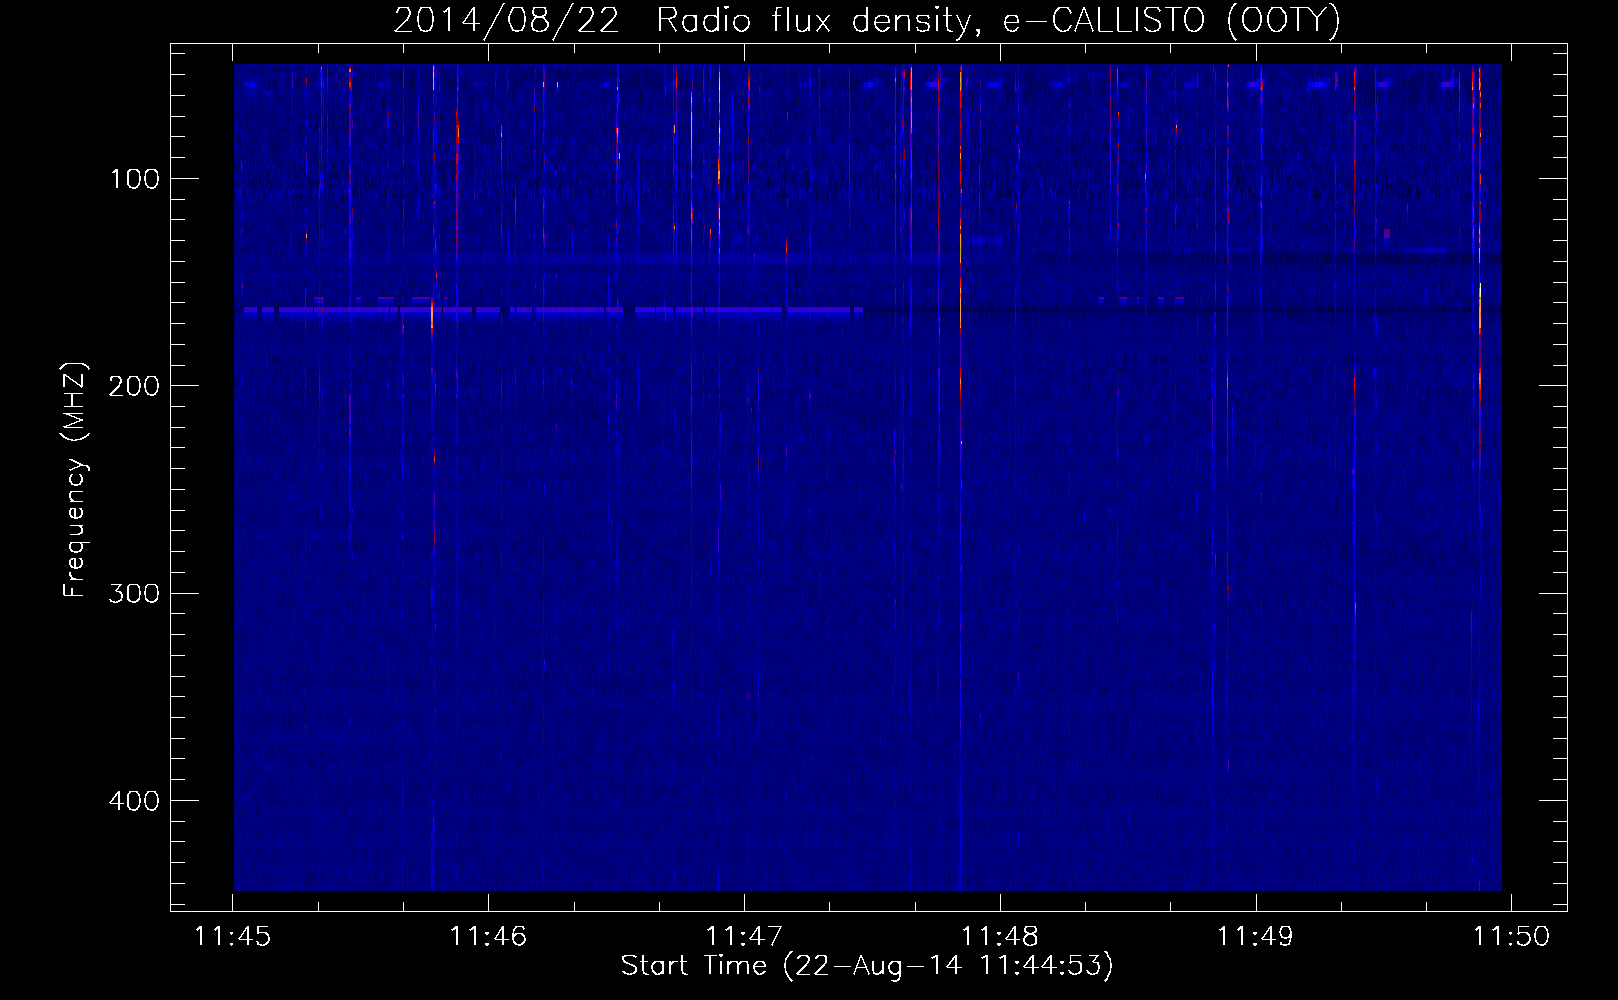Image resolution: width=1618 pixels, height=1000 pixels.
Task: Click the 11:48 time tick label
Action: tap(1000, 937)
